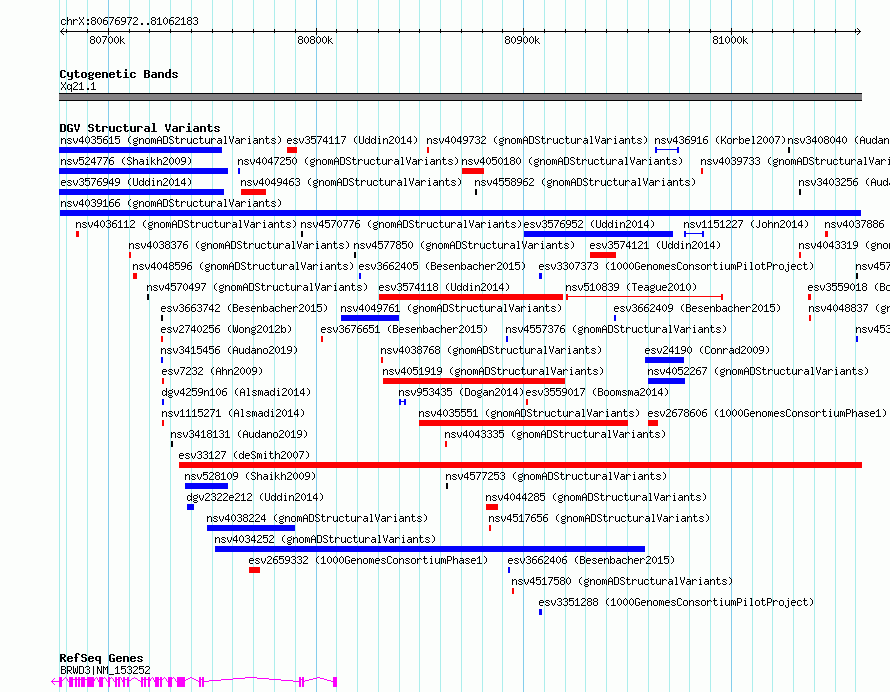Click the nsv4035615 variant label
890x692 pixels.
pyautogui.click(x=171, y=140)
